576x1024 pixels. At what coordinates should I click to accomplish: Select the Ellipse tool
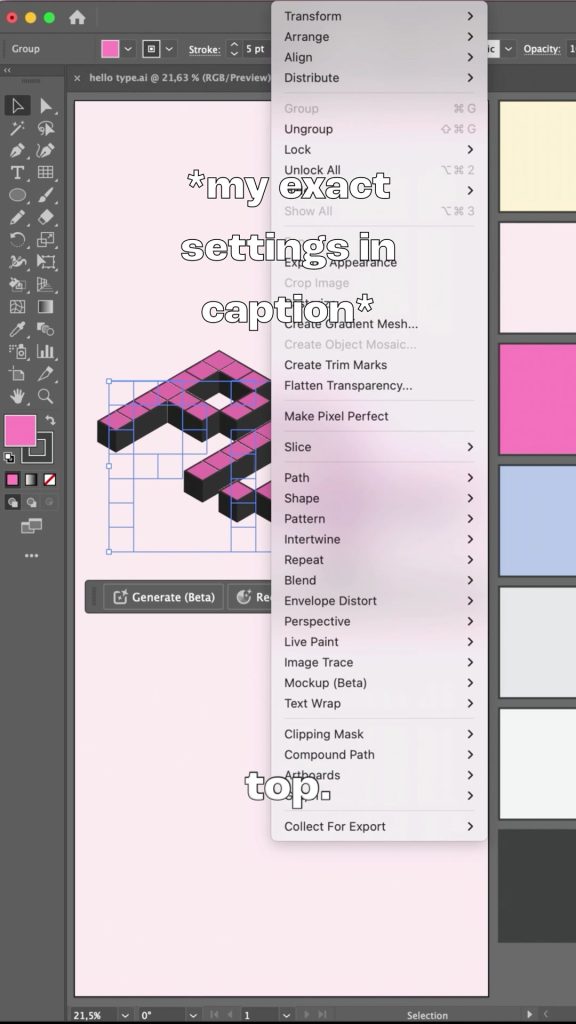pos(18,195)
